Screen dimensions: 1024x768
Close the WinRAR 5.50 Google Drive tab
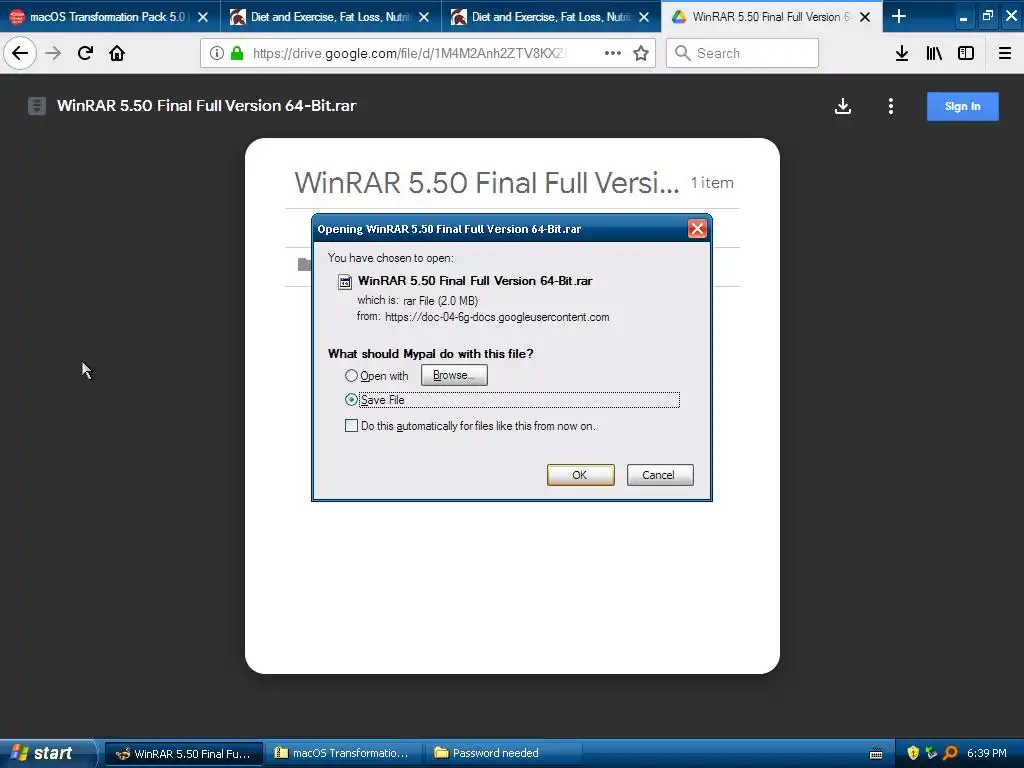865,17
